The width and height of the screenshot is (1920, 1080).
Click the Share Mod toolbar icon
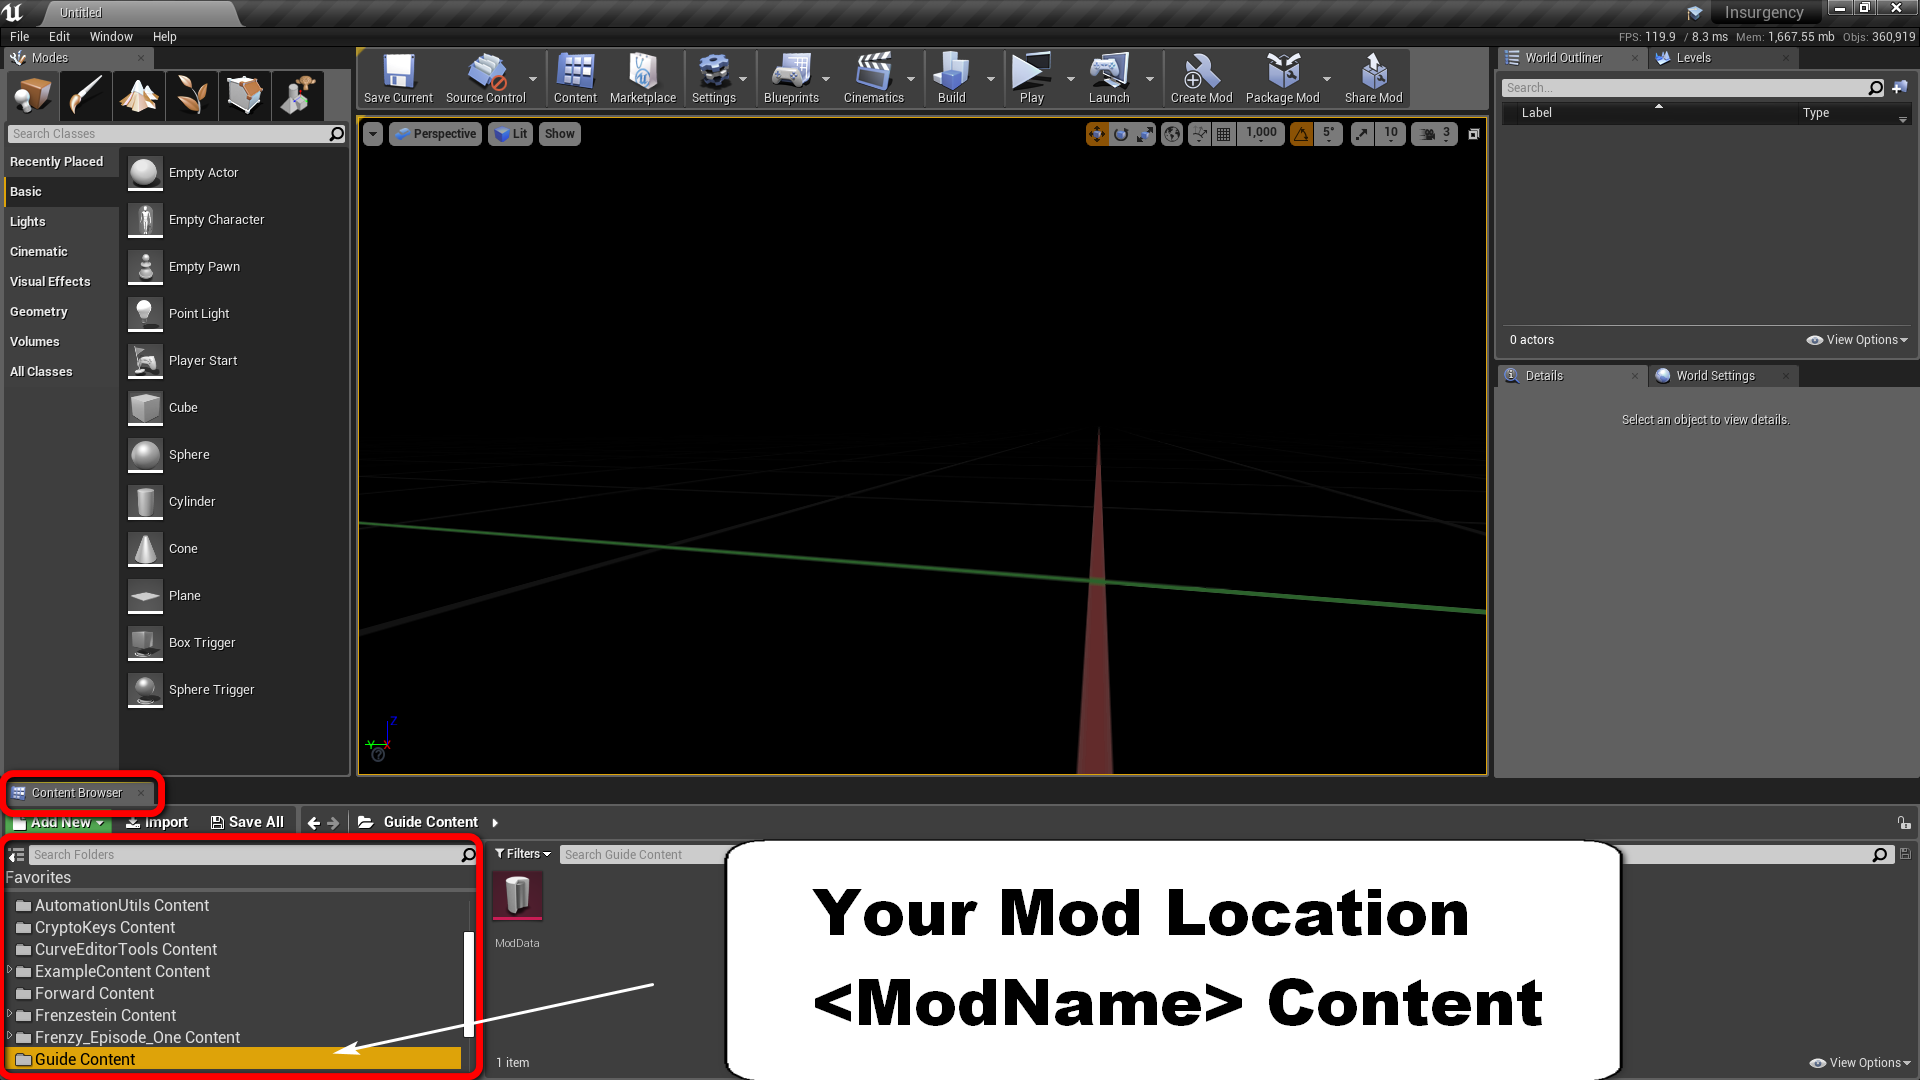[x=1373, y=78]
